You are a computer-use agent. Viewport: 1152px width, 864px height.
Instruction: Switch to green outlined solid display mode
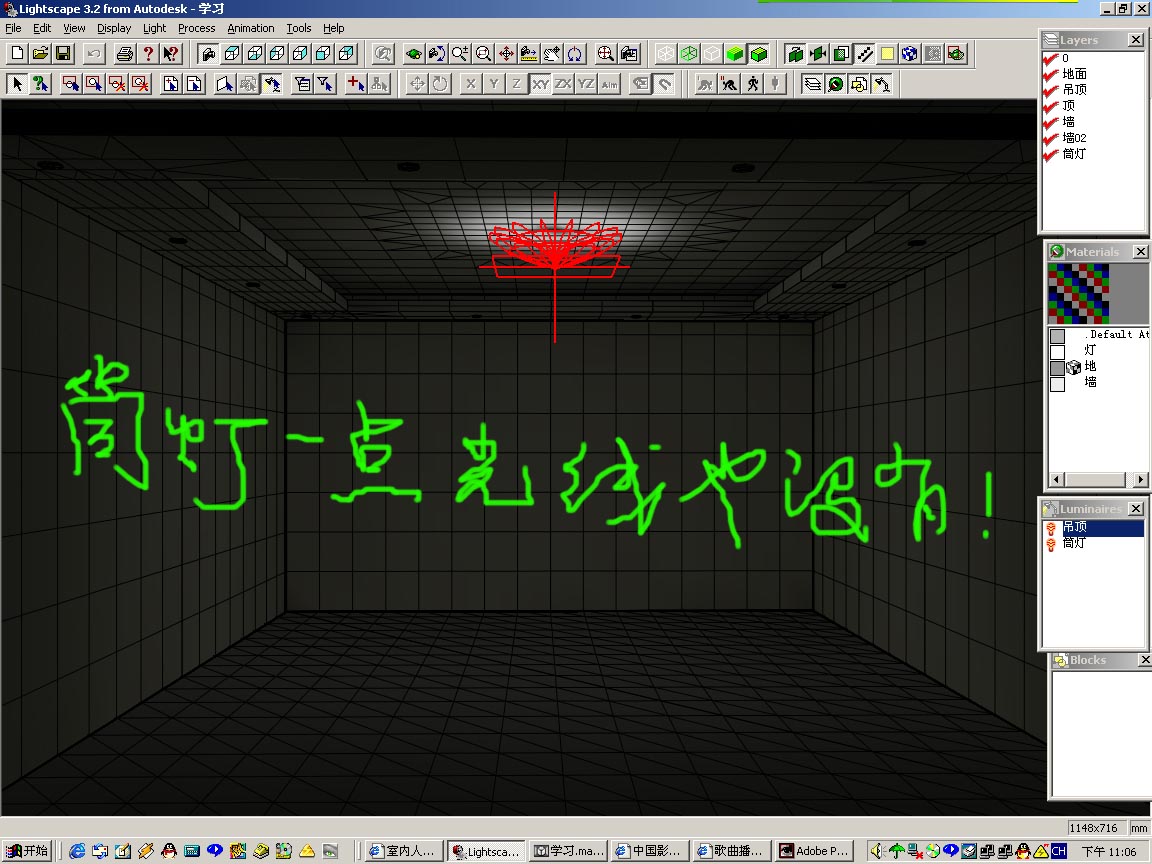click(759, 54)
